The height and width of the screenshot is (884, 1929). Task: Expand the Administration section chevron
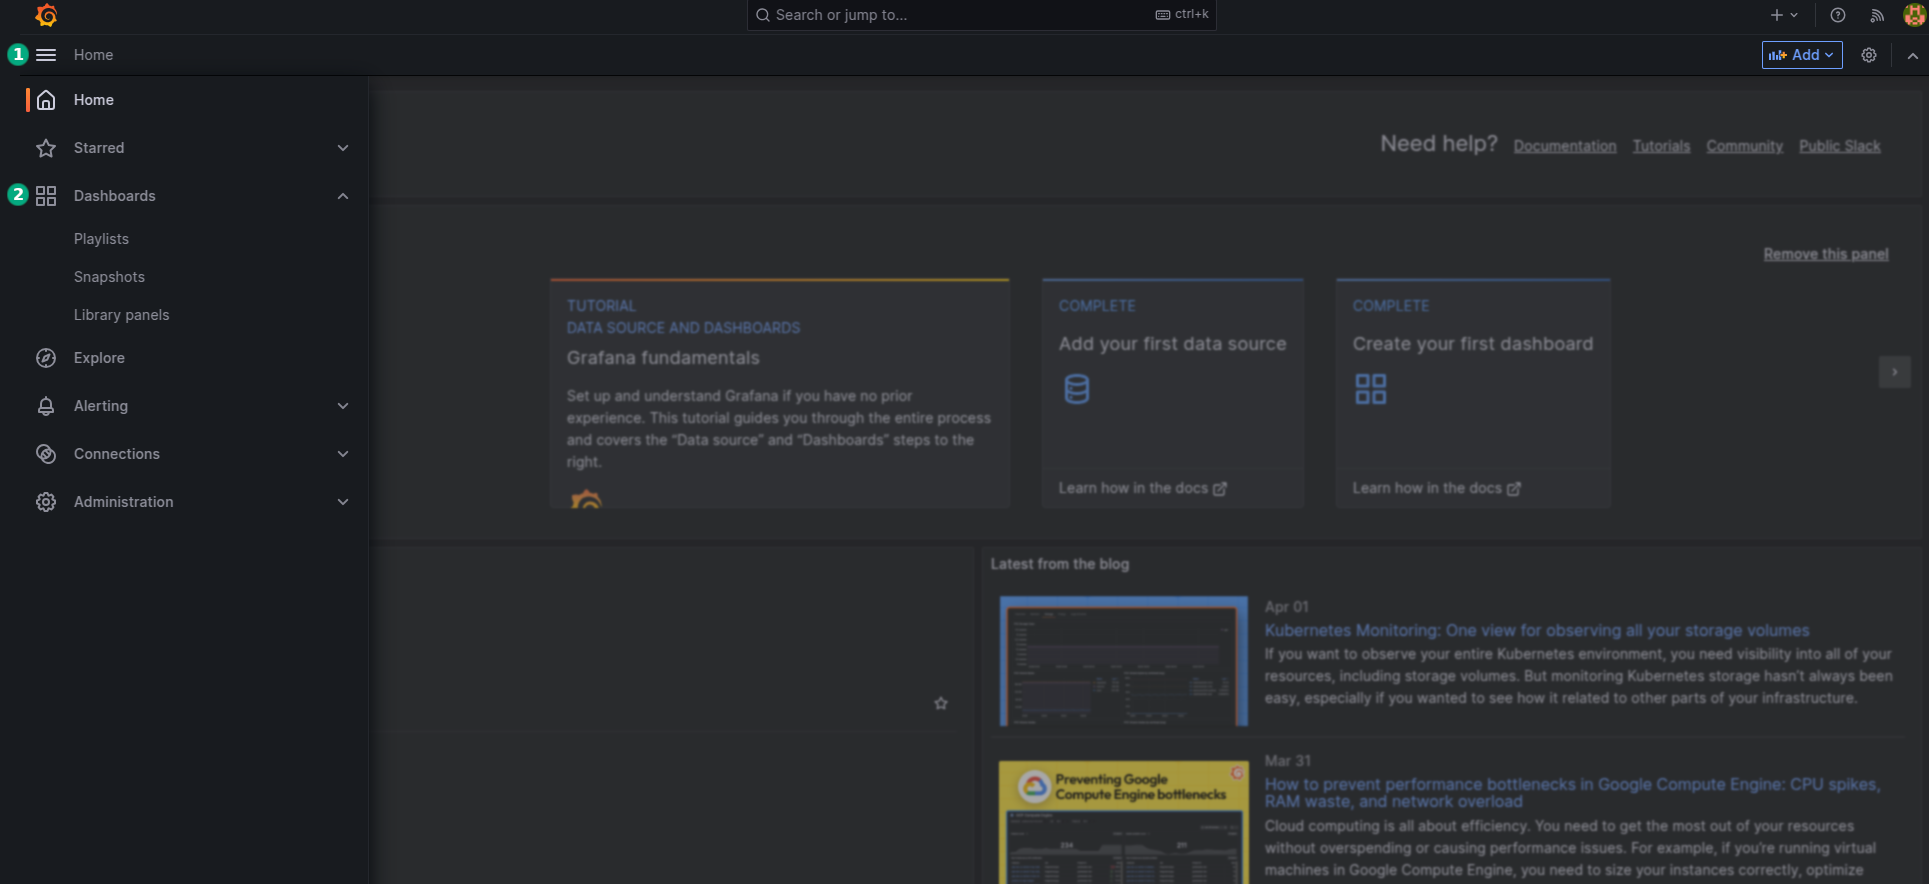click(343, 502)
